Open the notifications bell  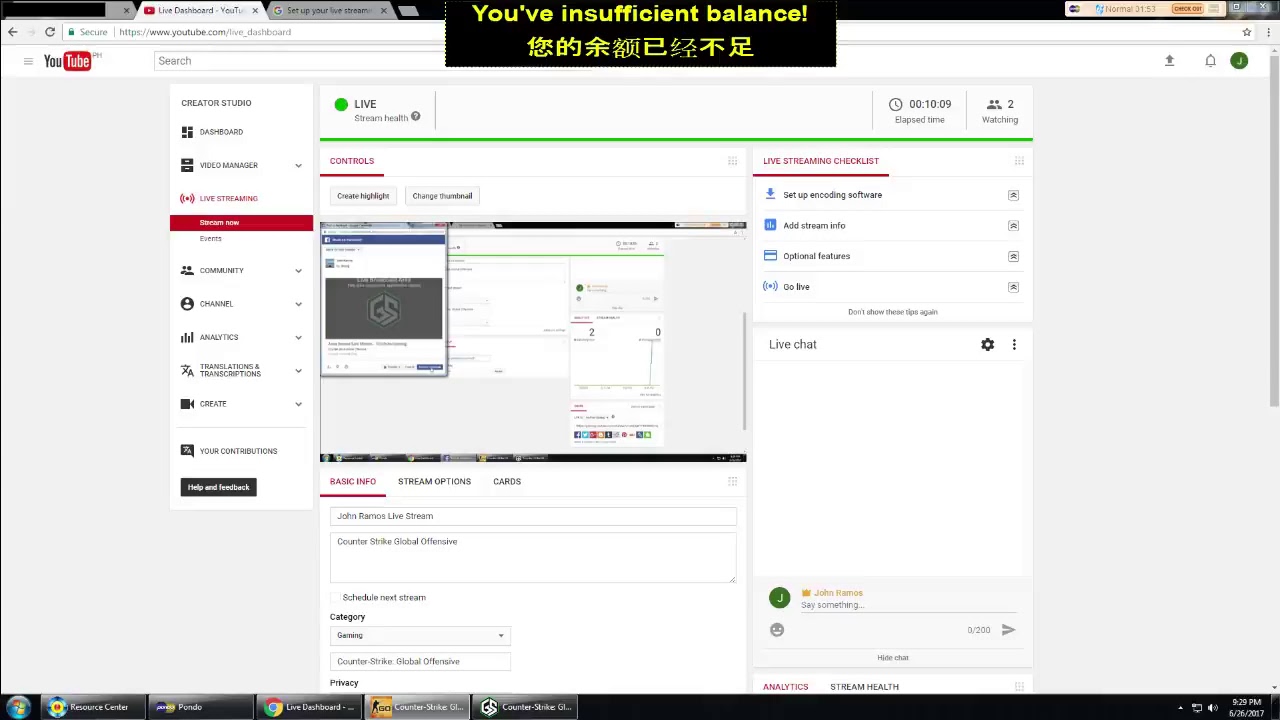point(1210,61)
